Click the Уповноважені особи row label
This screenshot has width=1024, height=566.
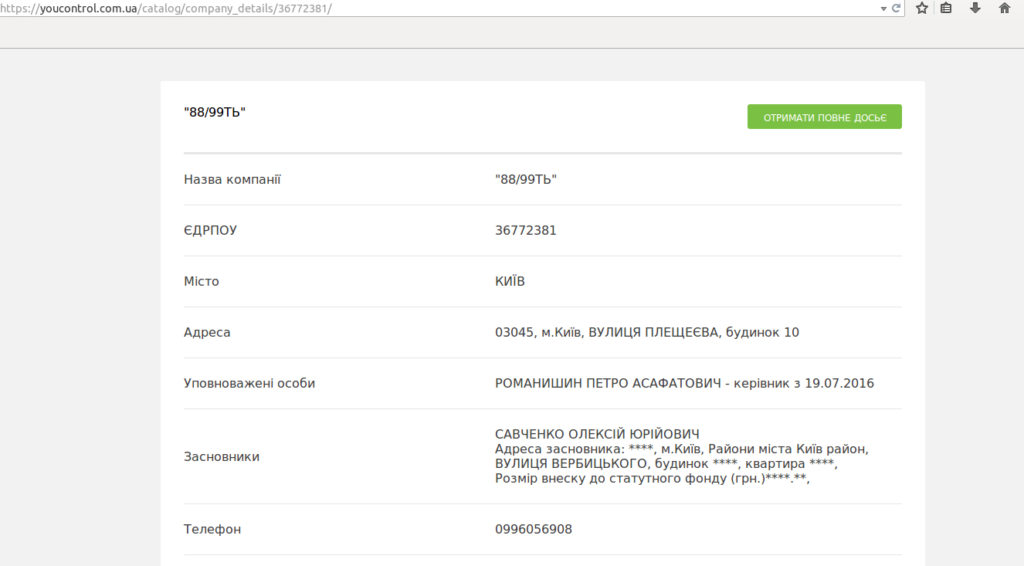point(249,383)
